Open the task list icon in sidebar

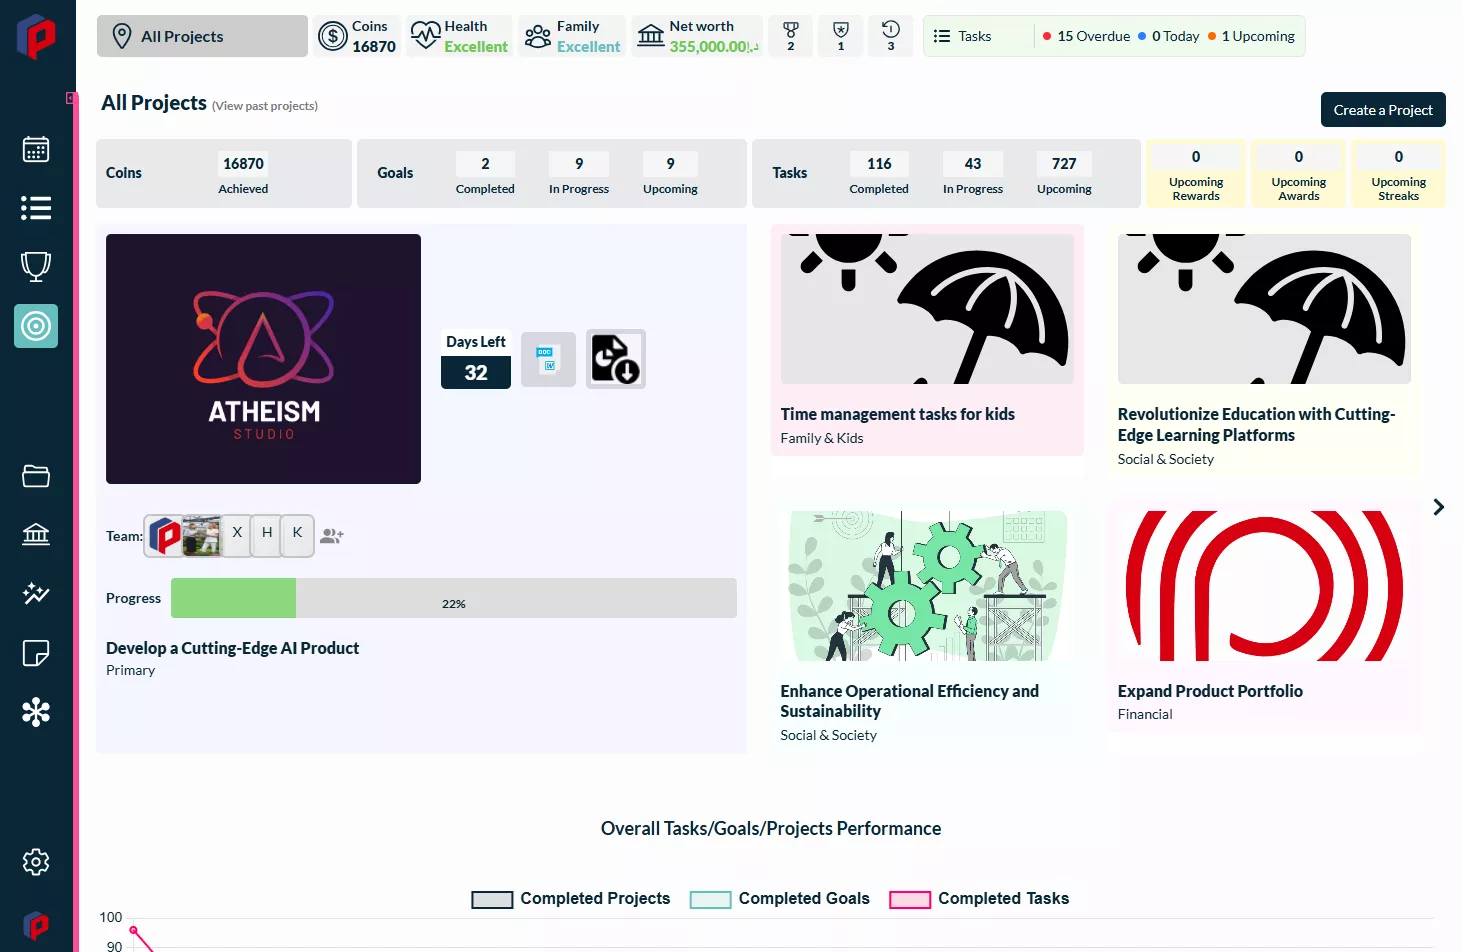36,208
